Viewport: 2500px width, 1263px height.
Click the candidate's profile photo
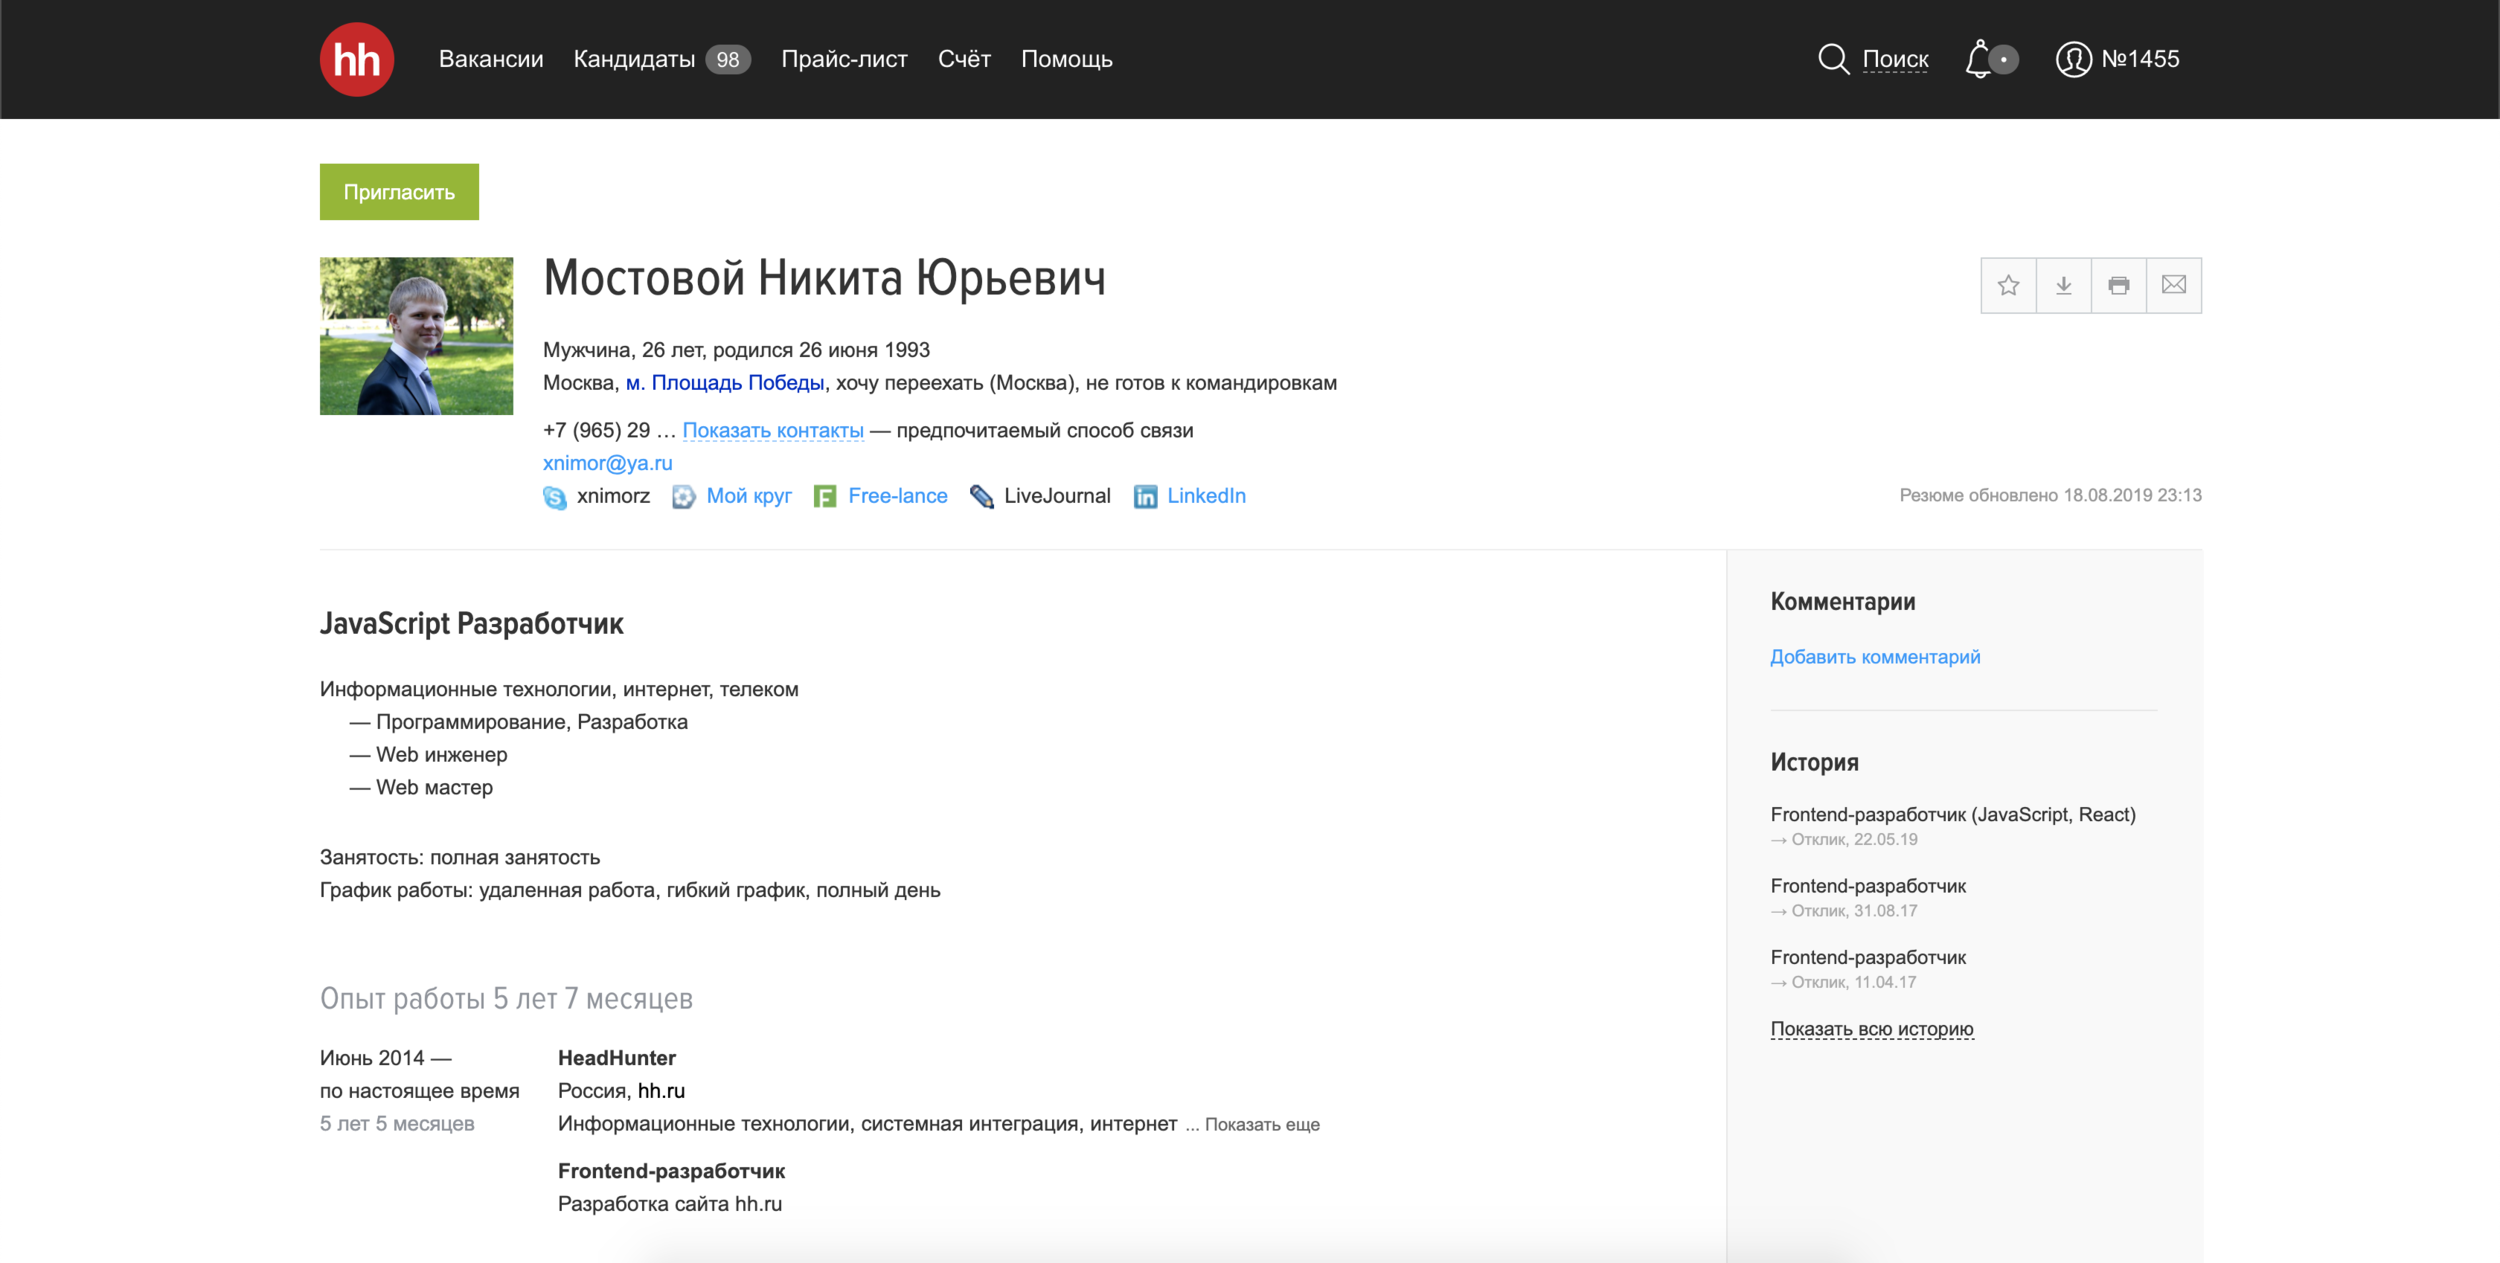click(416, 336)
